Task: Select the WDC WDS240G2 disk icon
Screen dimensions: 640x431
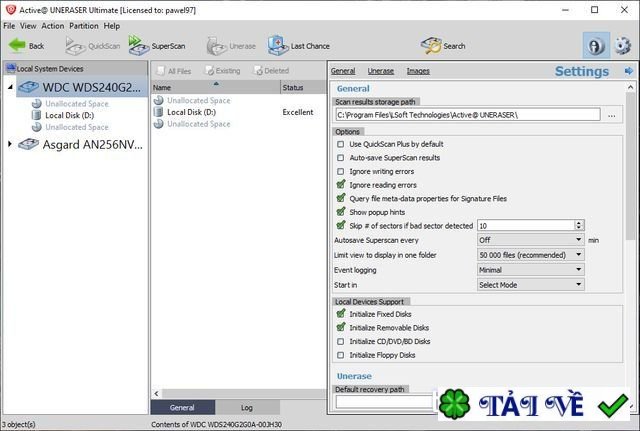Action: click(x=29, y=87)
